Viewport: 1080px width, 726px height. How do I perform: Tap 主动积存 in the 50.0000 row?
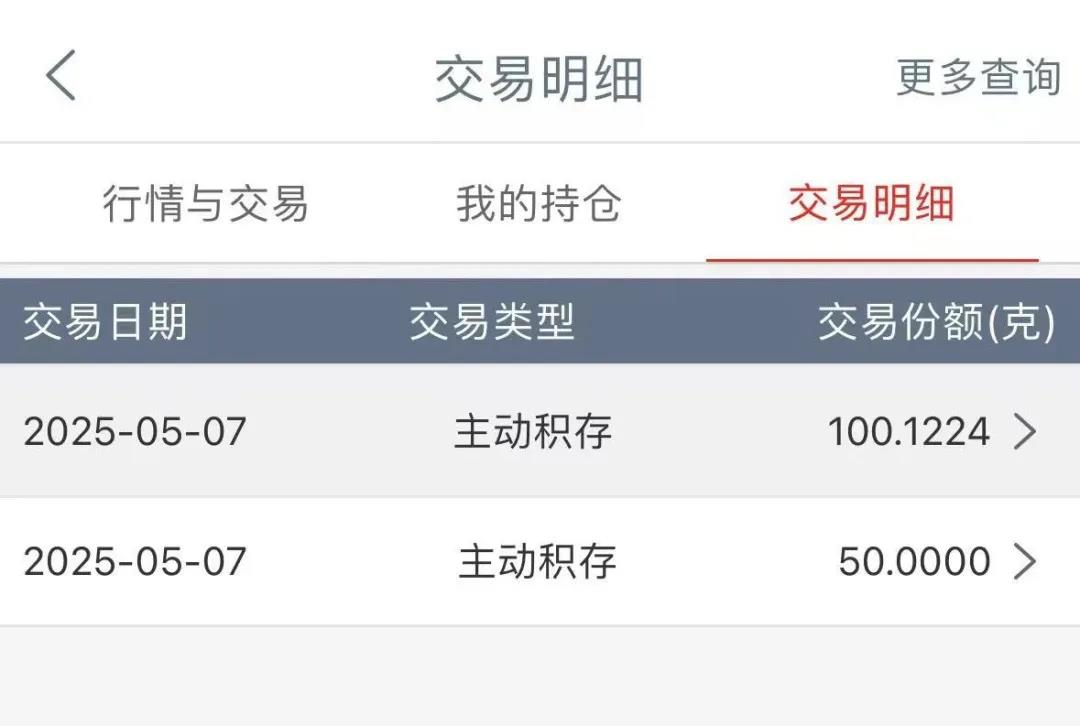(x=537, y=561)
